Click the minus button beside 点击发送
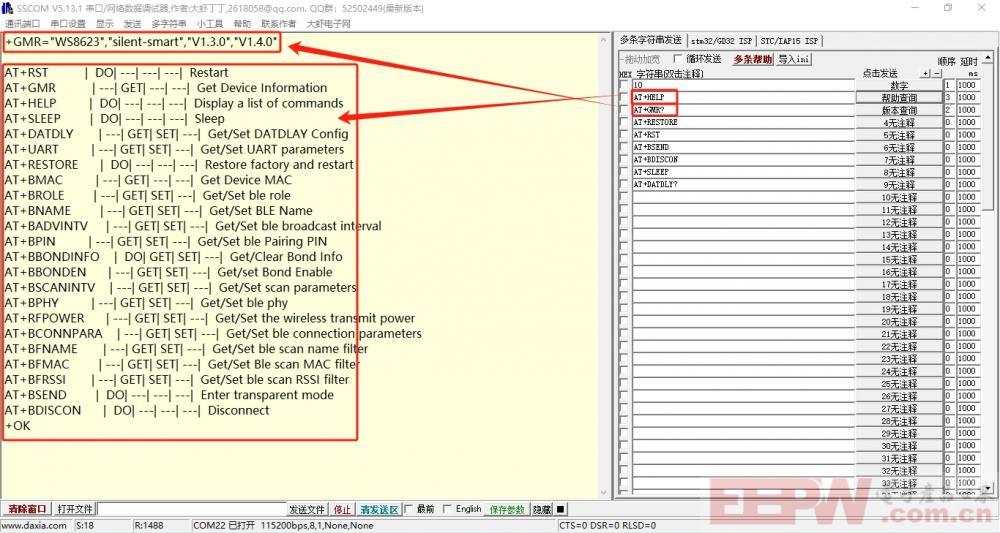 pyautogui.click(x=937, y=73)
